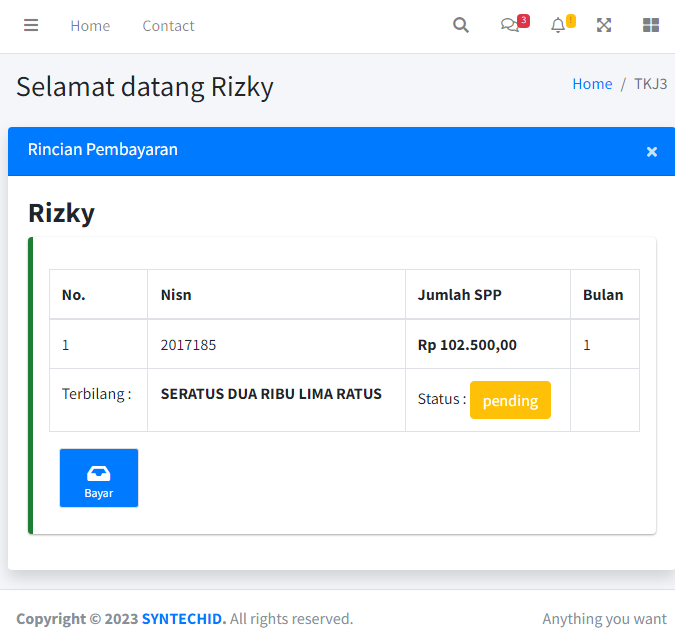Click the TKJ3 breadcrumb item

pyautogui.click(x=650, y=84)
